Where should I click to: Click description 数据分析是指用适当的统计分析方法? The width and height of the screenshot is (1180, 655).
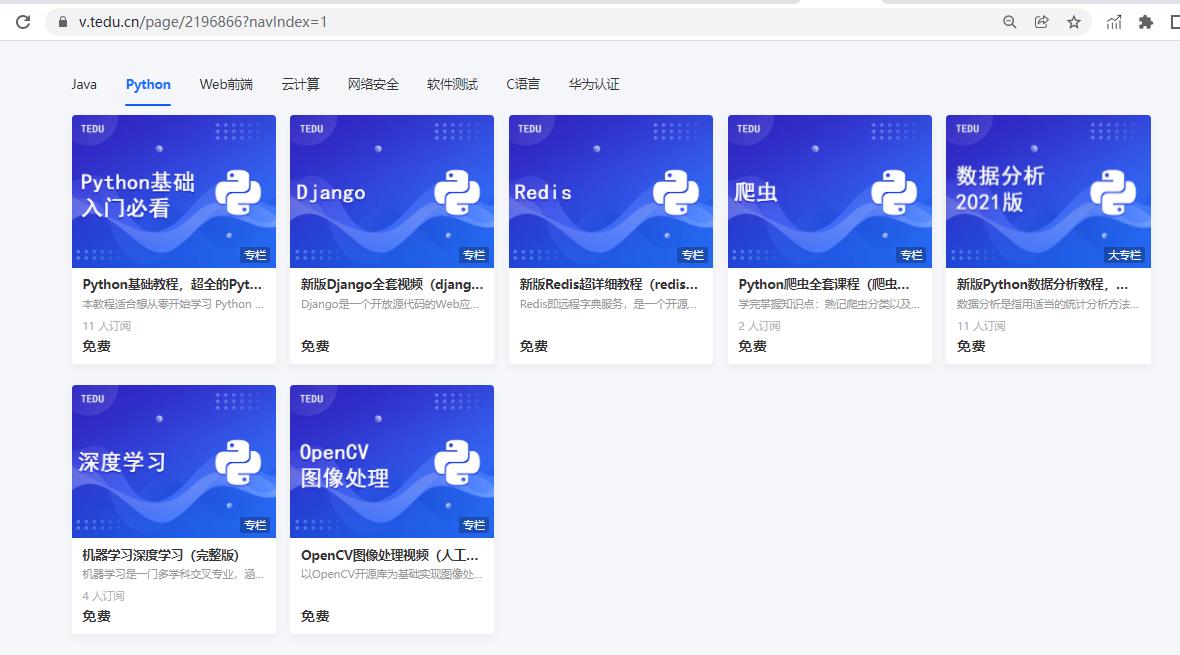[1048, 304]
